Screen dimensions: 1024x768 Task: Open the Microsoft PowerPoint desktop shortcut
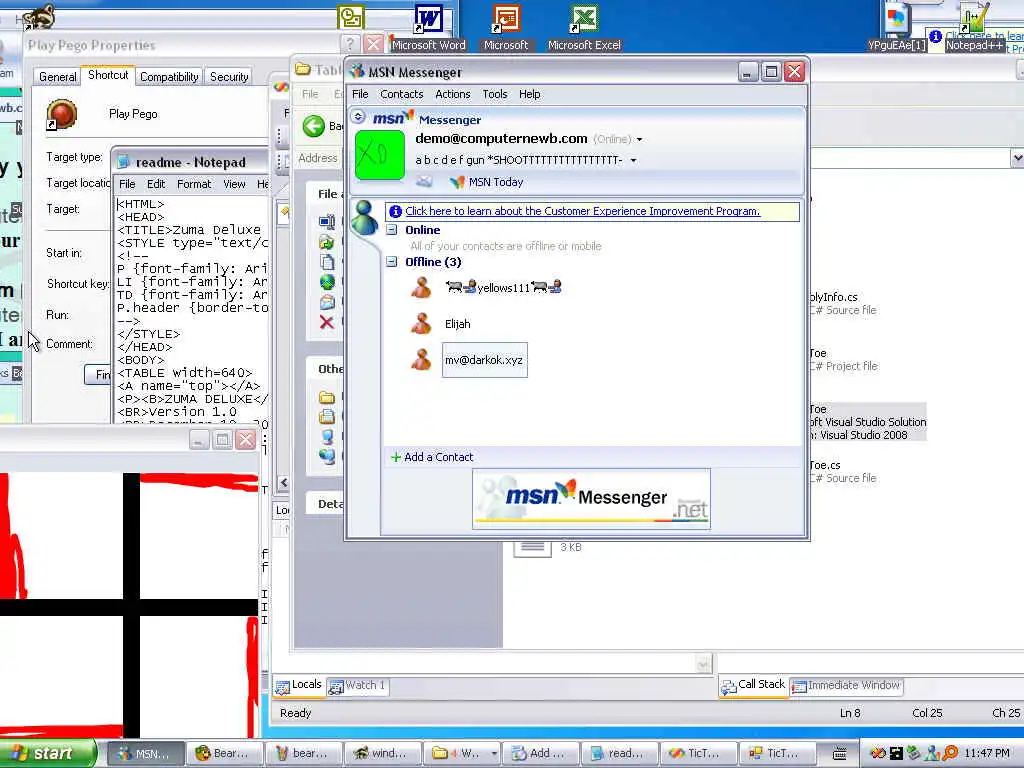506,27
